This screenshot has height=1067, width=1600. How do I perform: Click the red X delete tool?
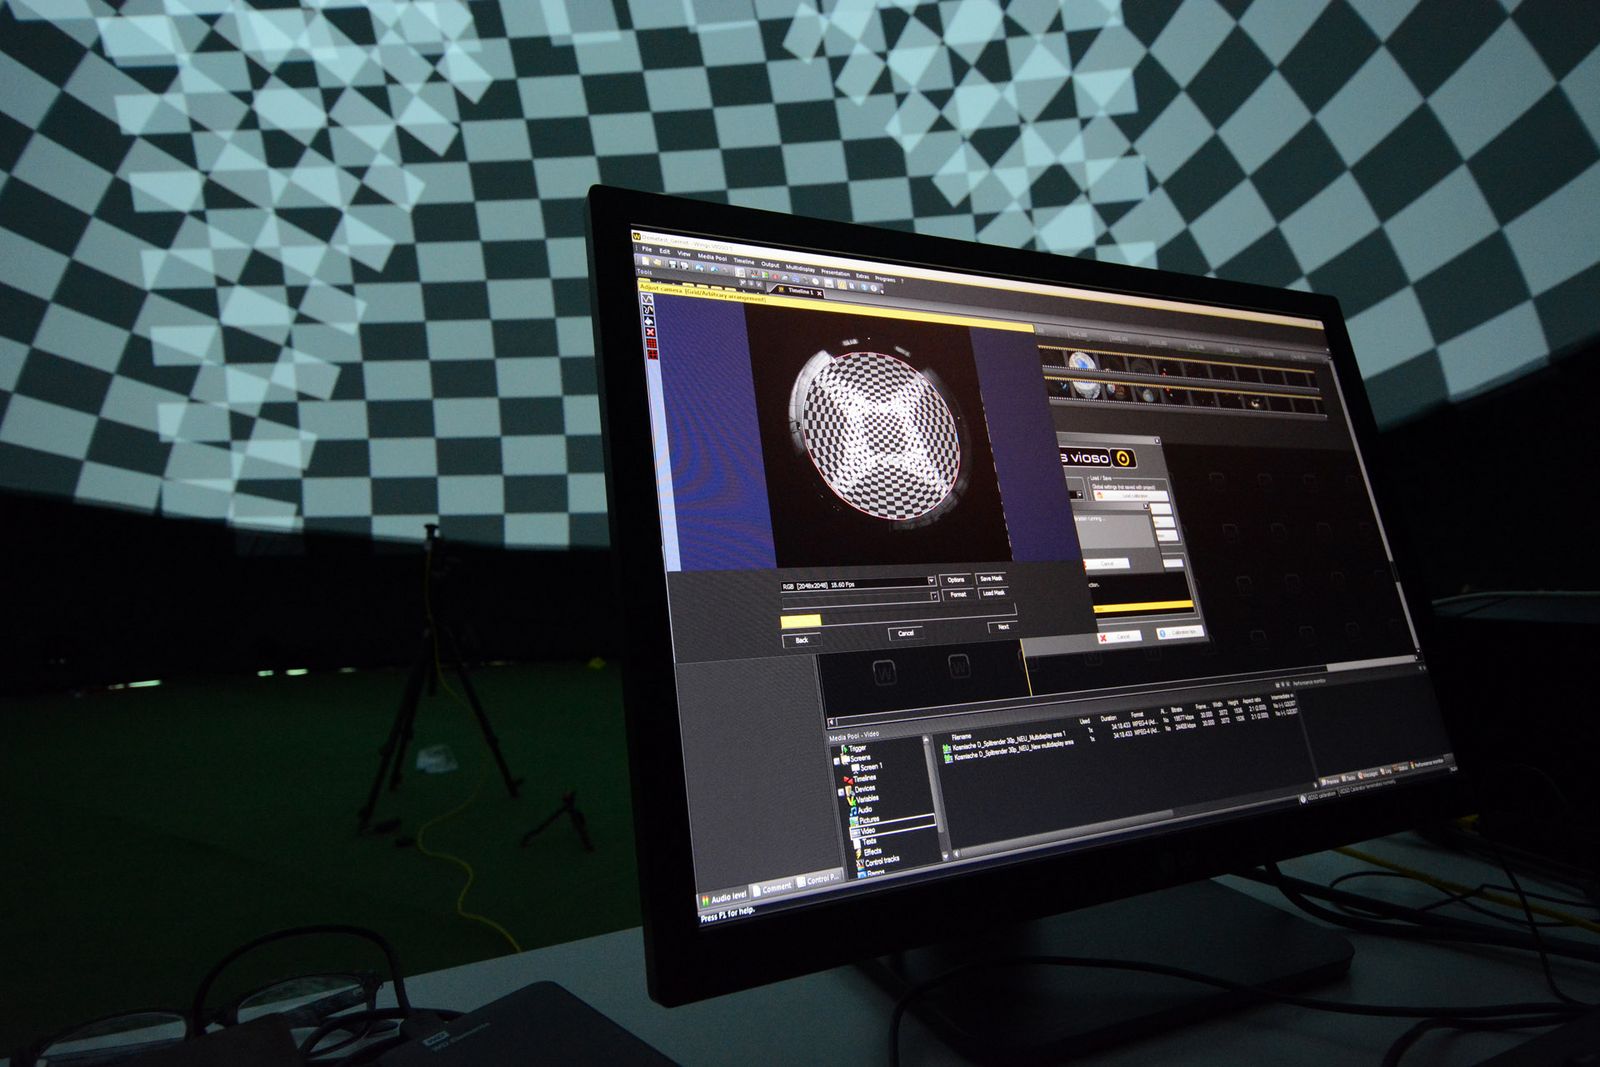click(650, 332)
